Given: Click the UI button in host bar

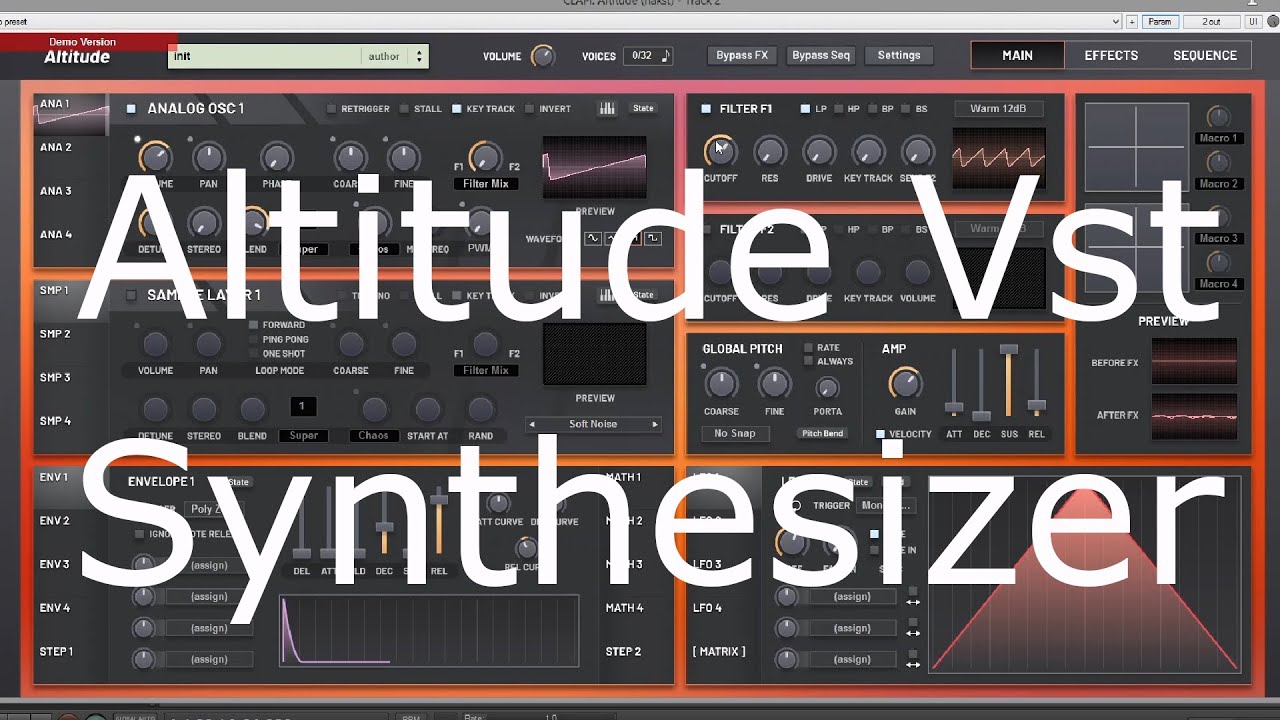Looking at the screenshot, I should click(x=1253, y=21).
